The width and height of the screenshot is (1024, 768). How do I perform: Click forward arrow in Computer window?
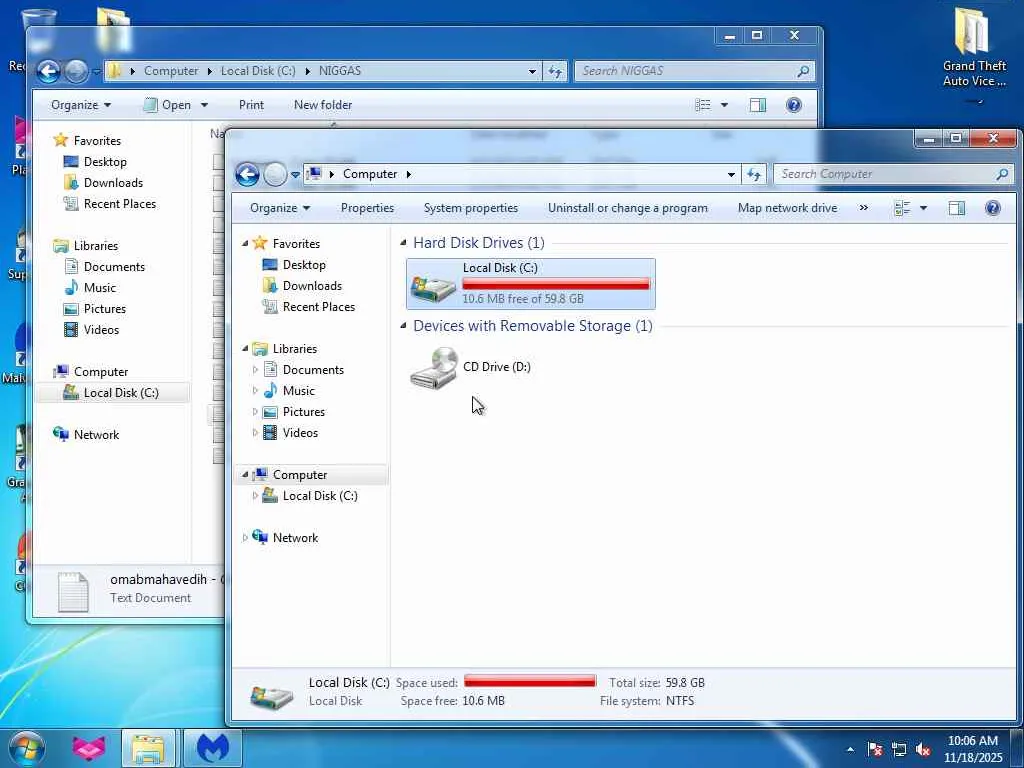[275, 174]
